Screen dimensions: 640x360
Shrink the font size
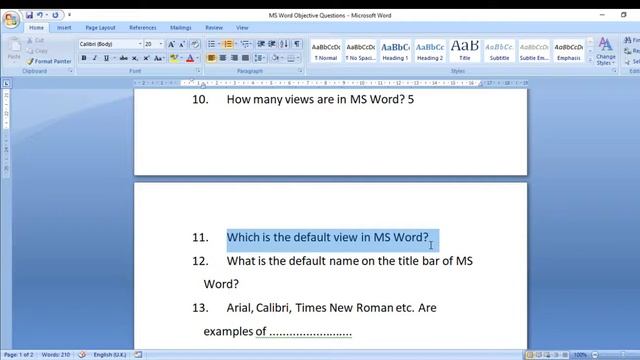pos(182,44)
